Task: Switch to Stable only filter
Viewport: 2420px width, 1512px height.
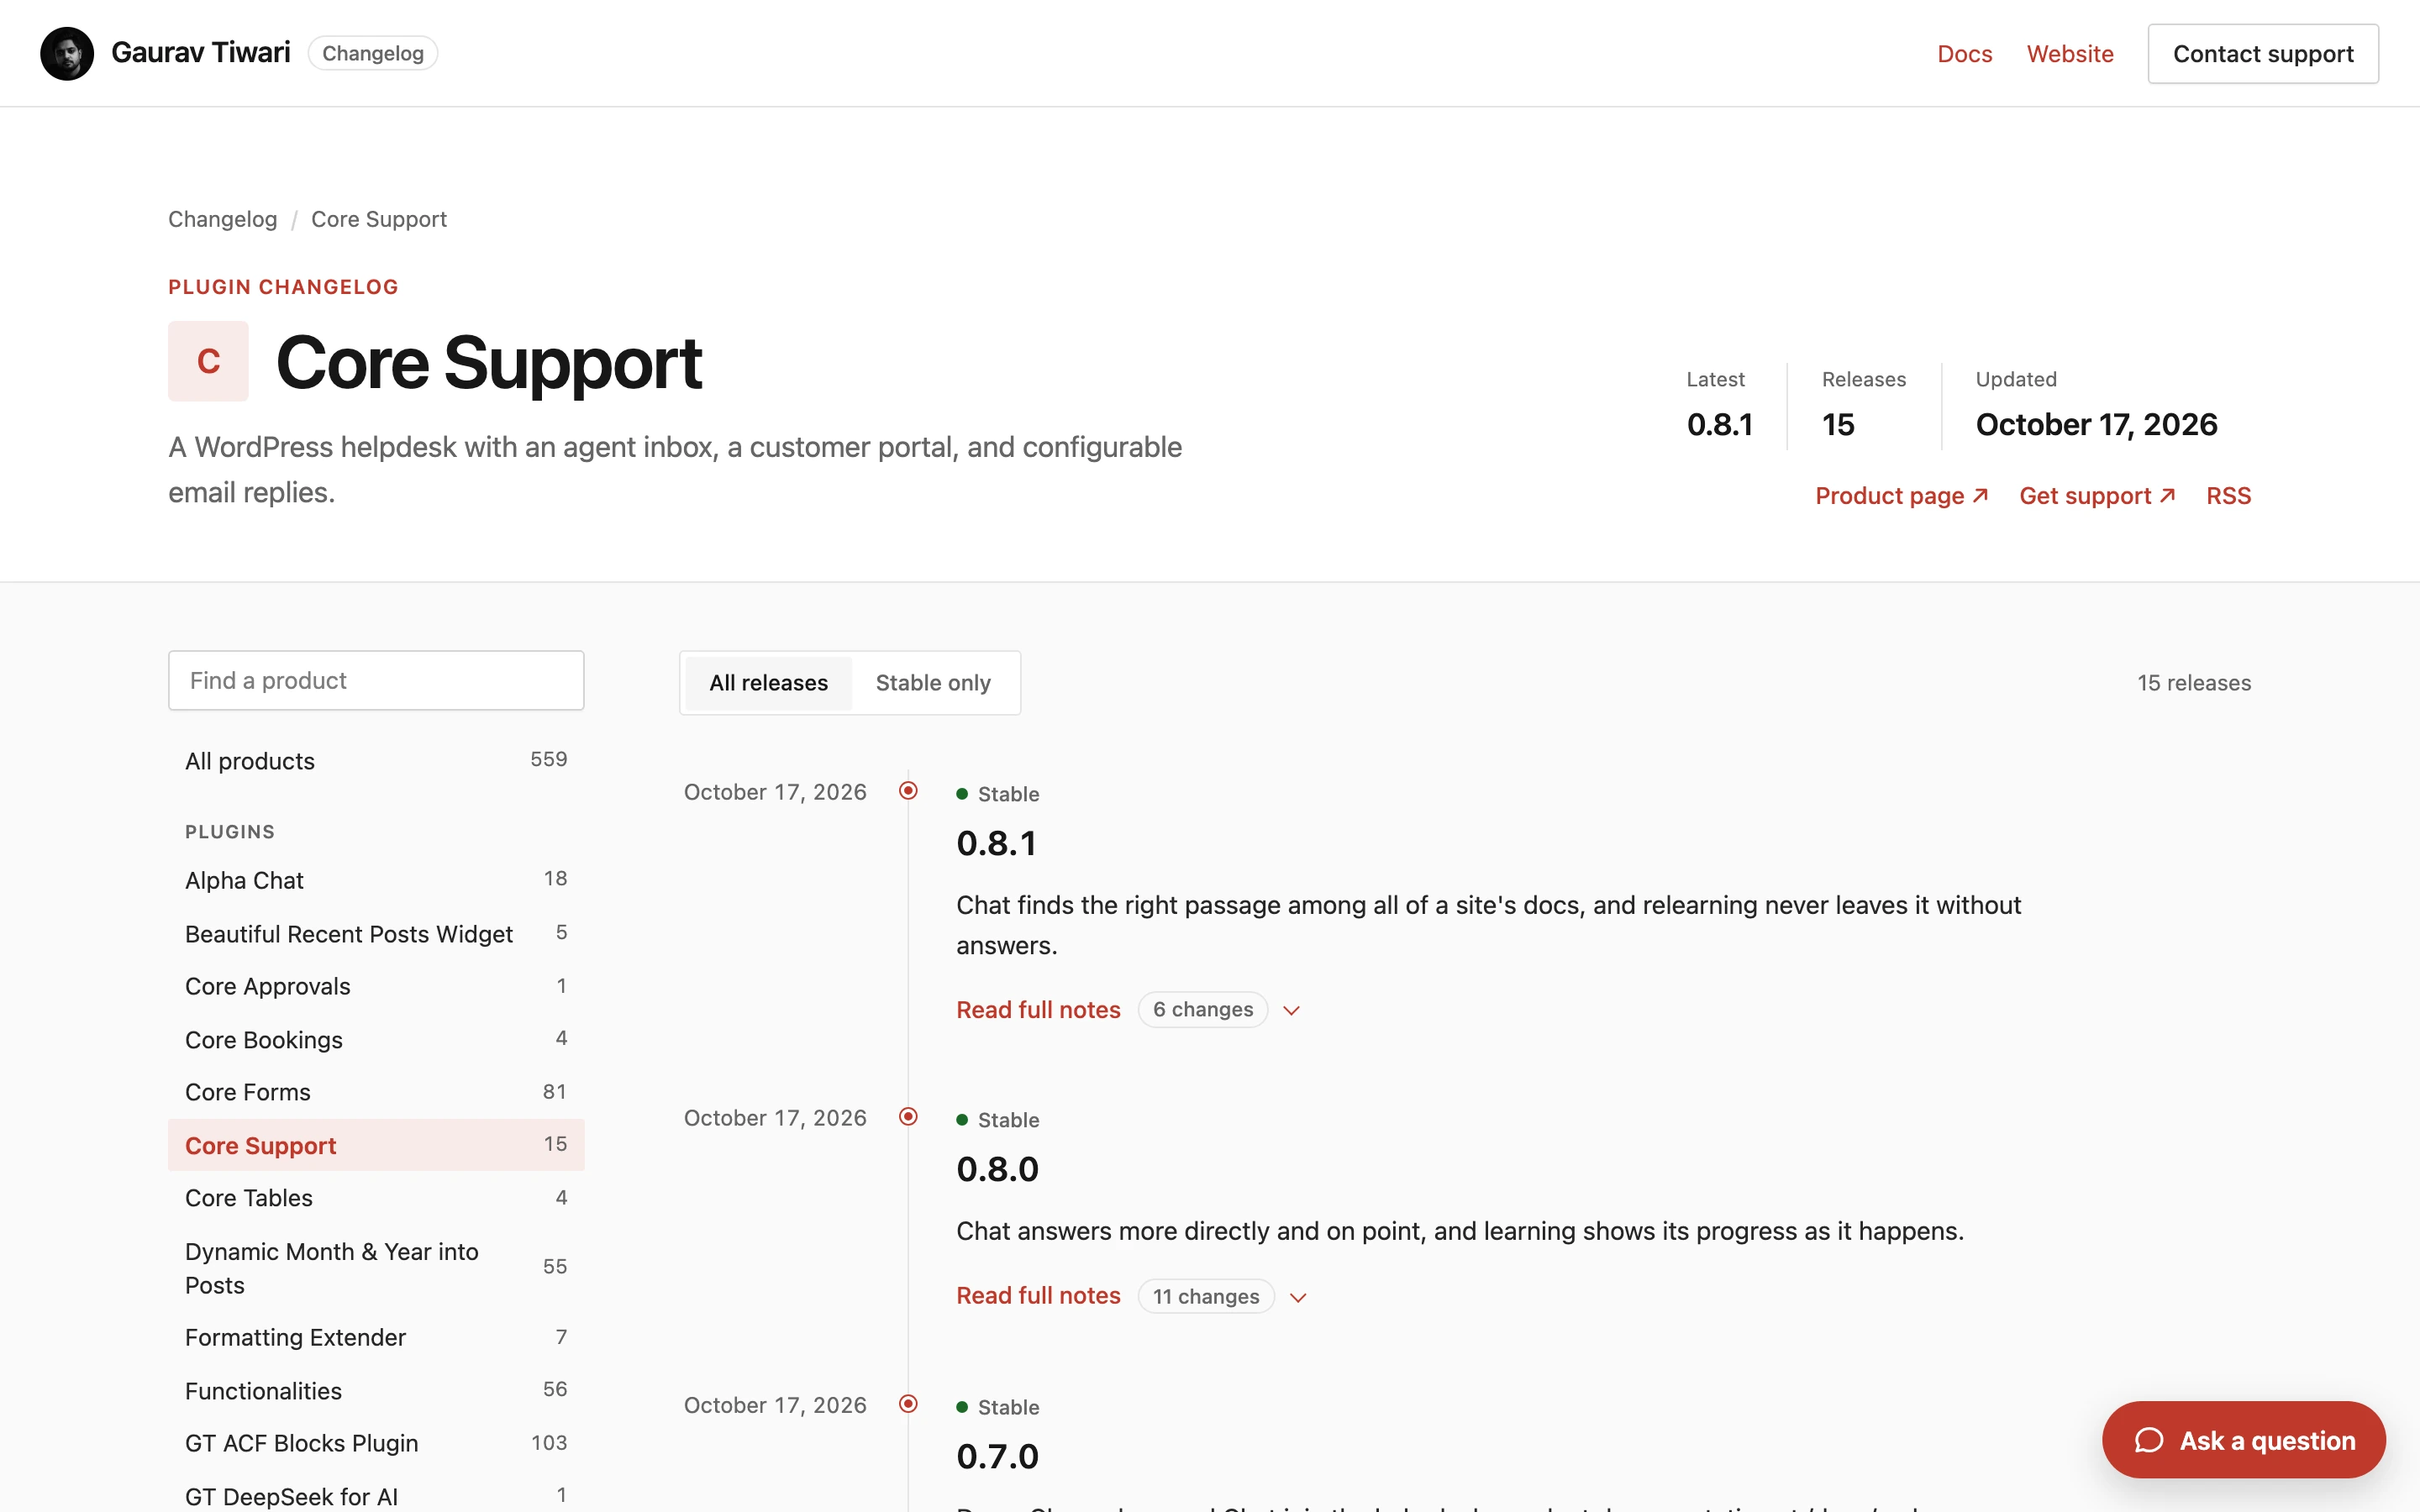Action: tap(933, 682)
